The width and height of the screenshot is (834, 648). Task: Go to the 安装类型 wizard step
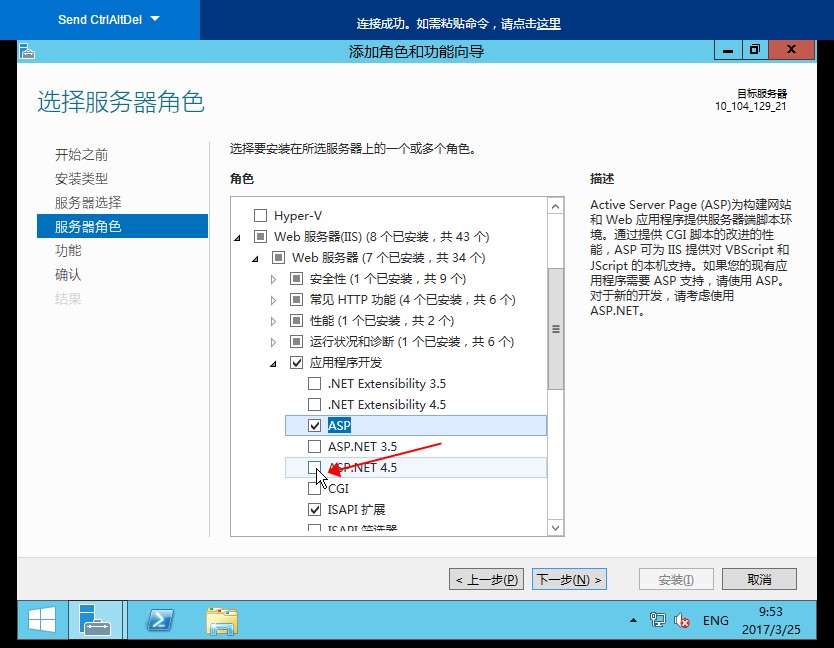coord(81,179)
